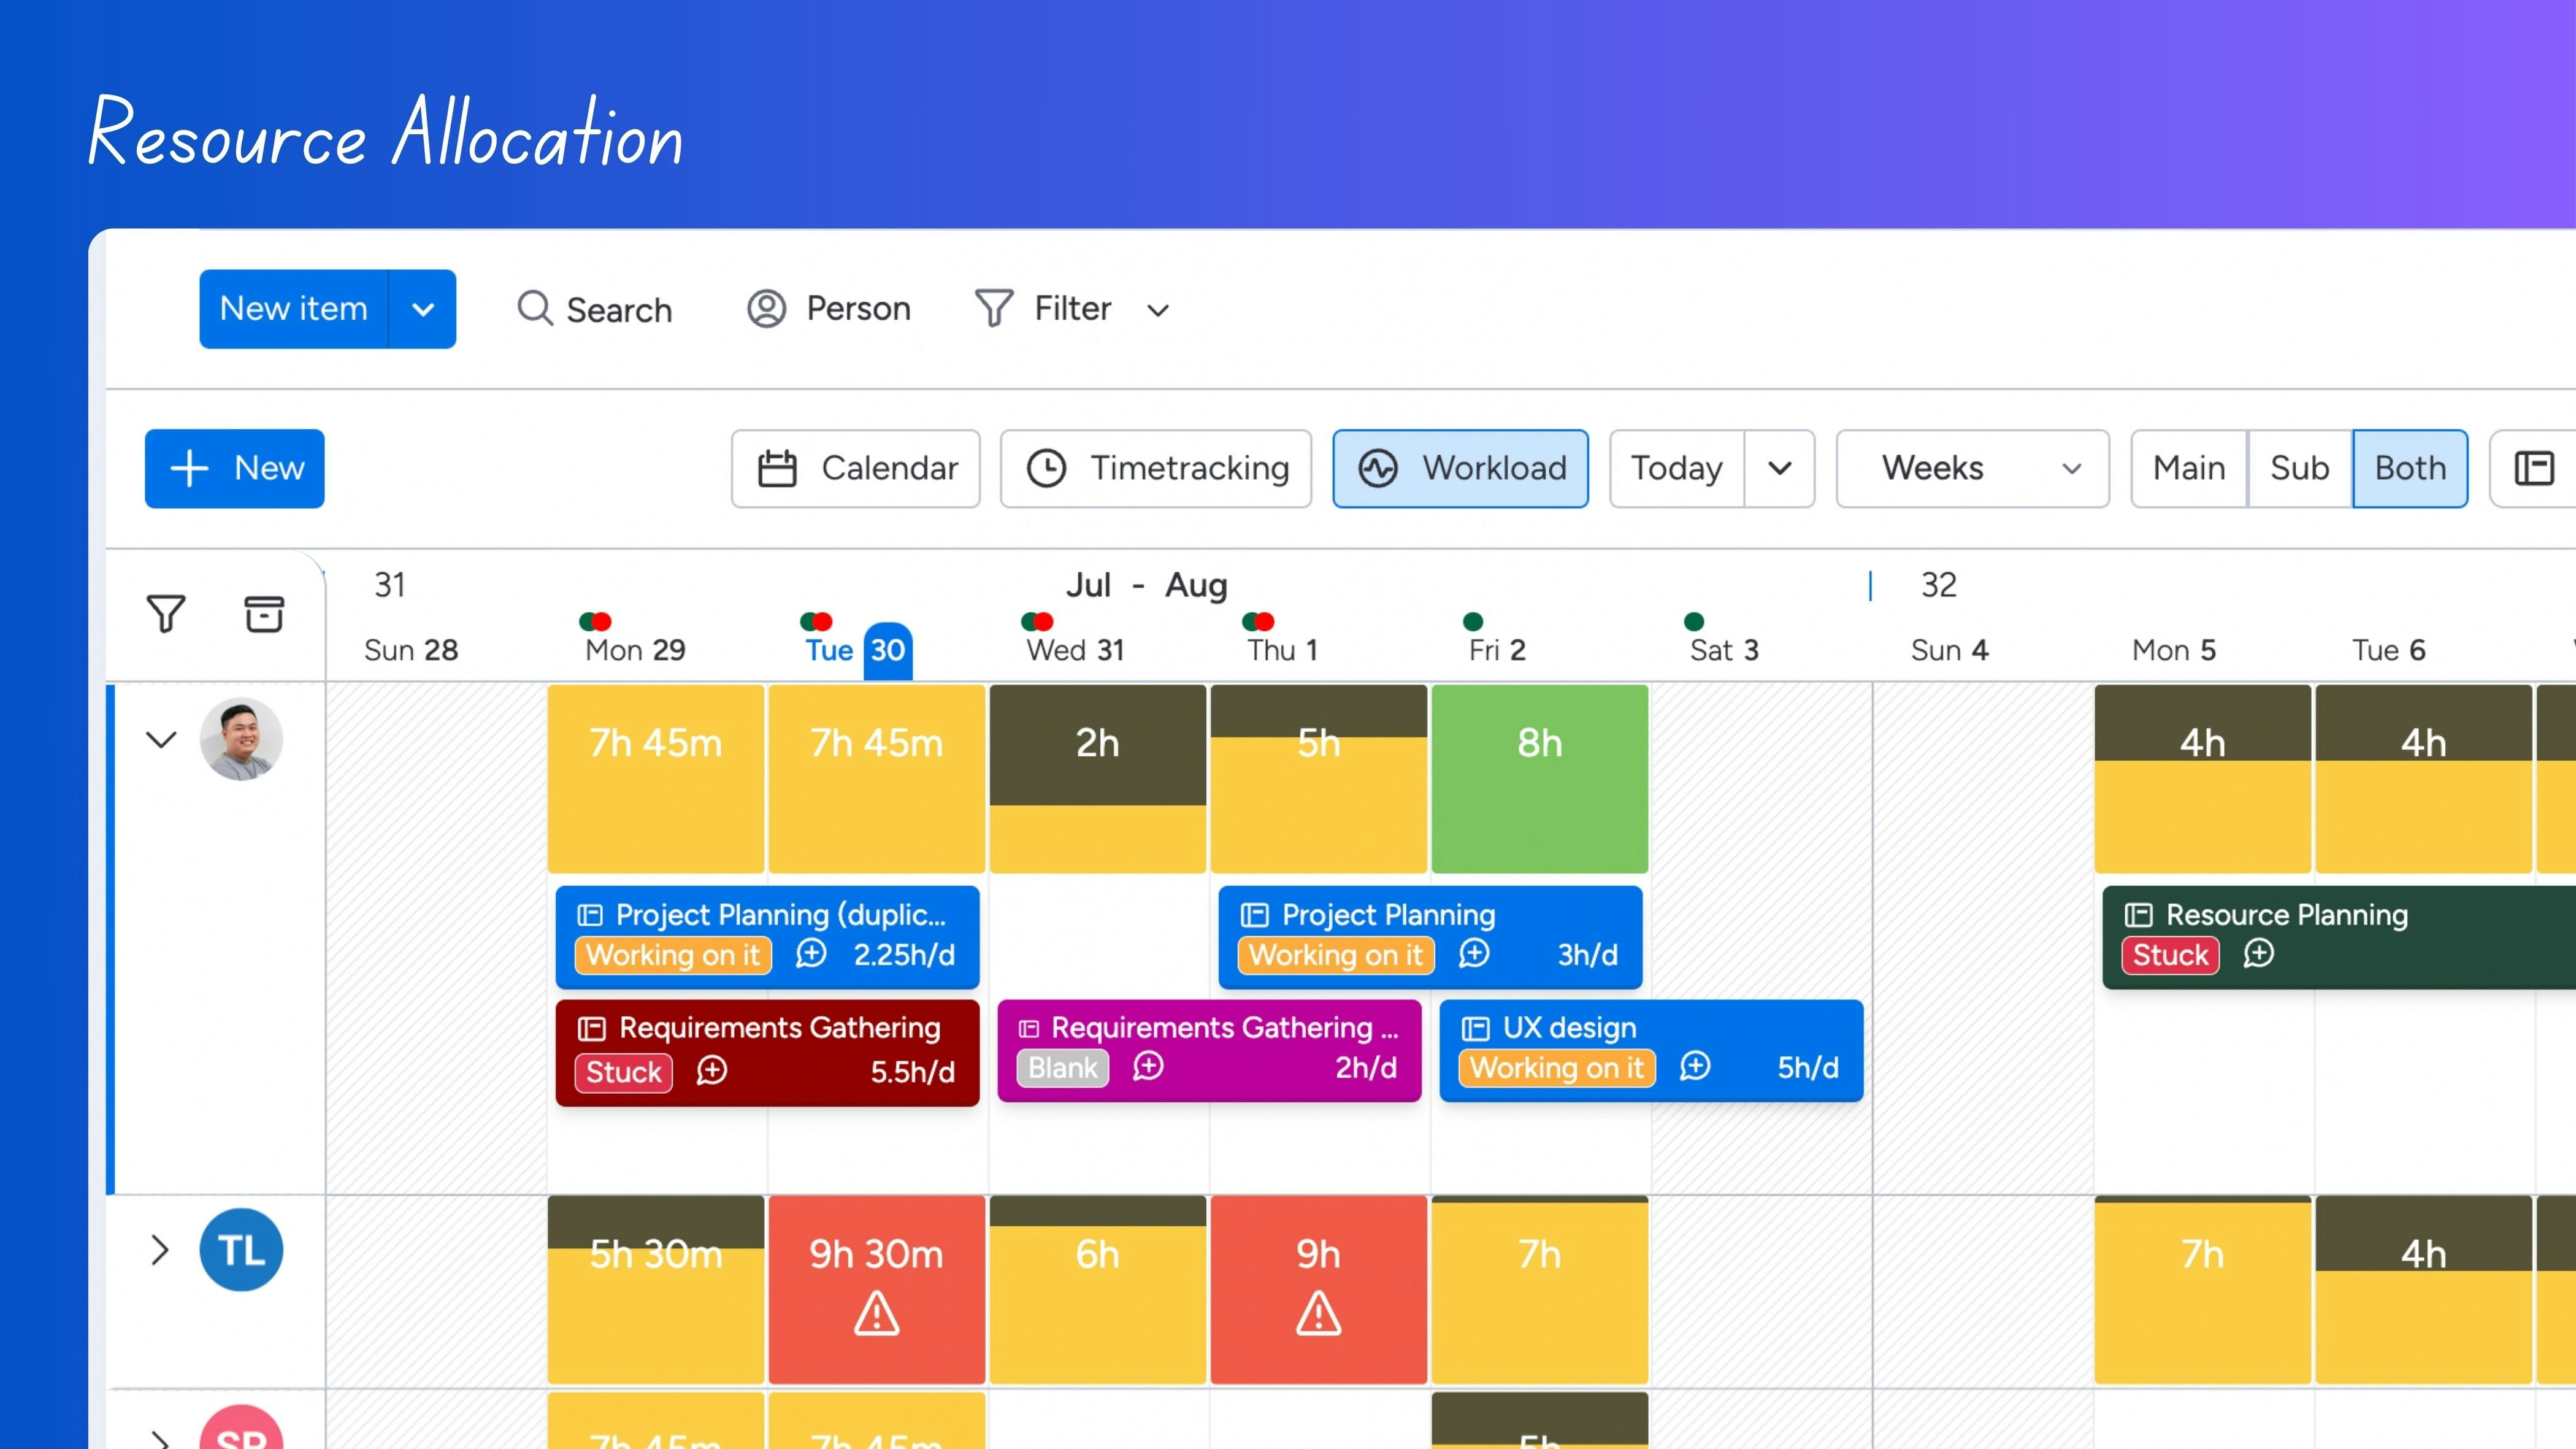This screenshot has height=1449, width=2576.
Task: Add update on Project Planning (duplic... card
Action: coord(811,954)
